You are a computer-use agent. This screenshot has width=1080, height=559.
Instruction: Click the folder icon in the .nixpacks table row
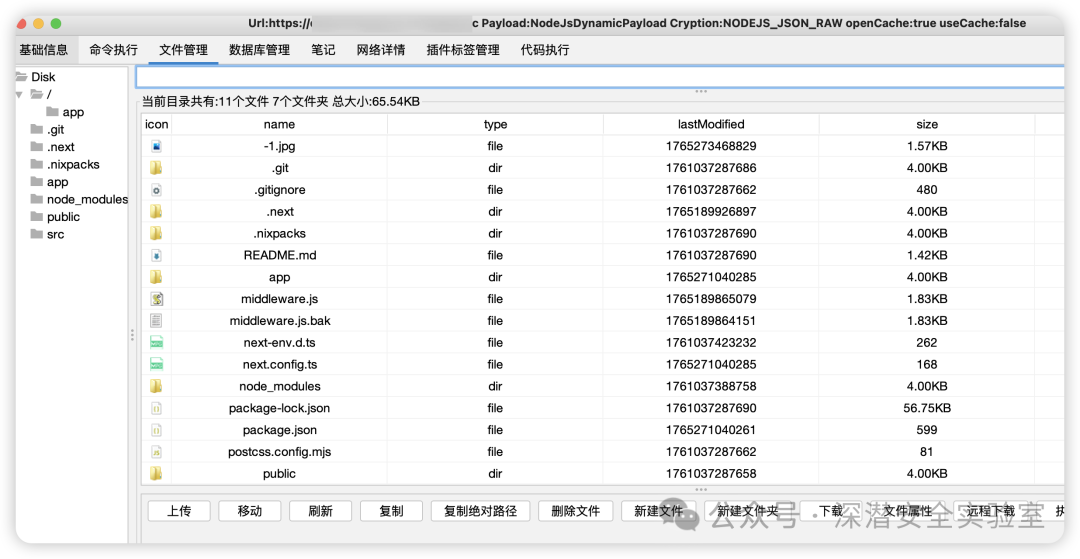(156, 233)
